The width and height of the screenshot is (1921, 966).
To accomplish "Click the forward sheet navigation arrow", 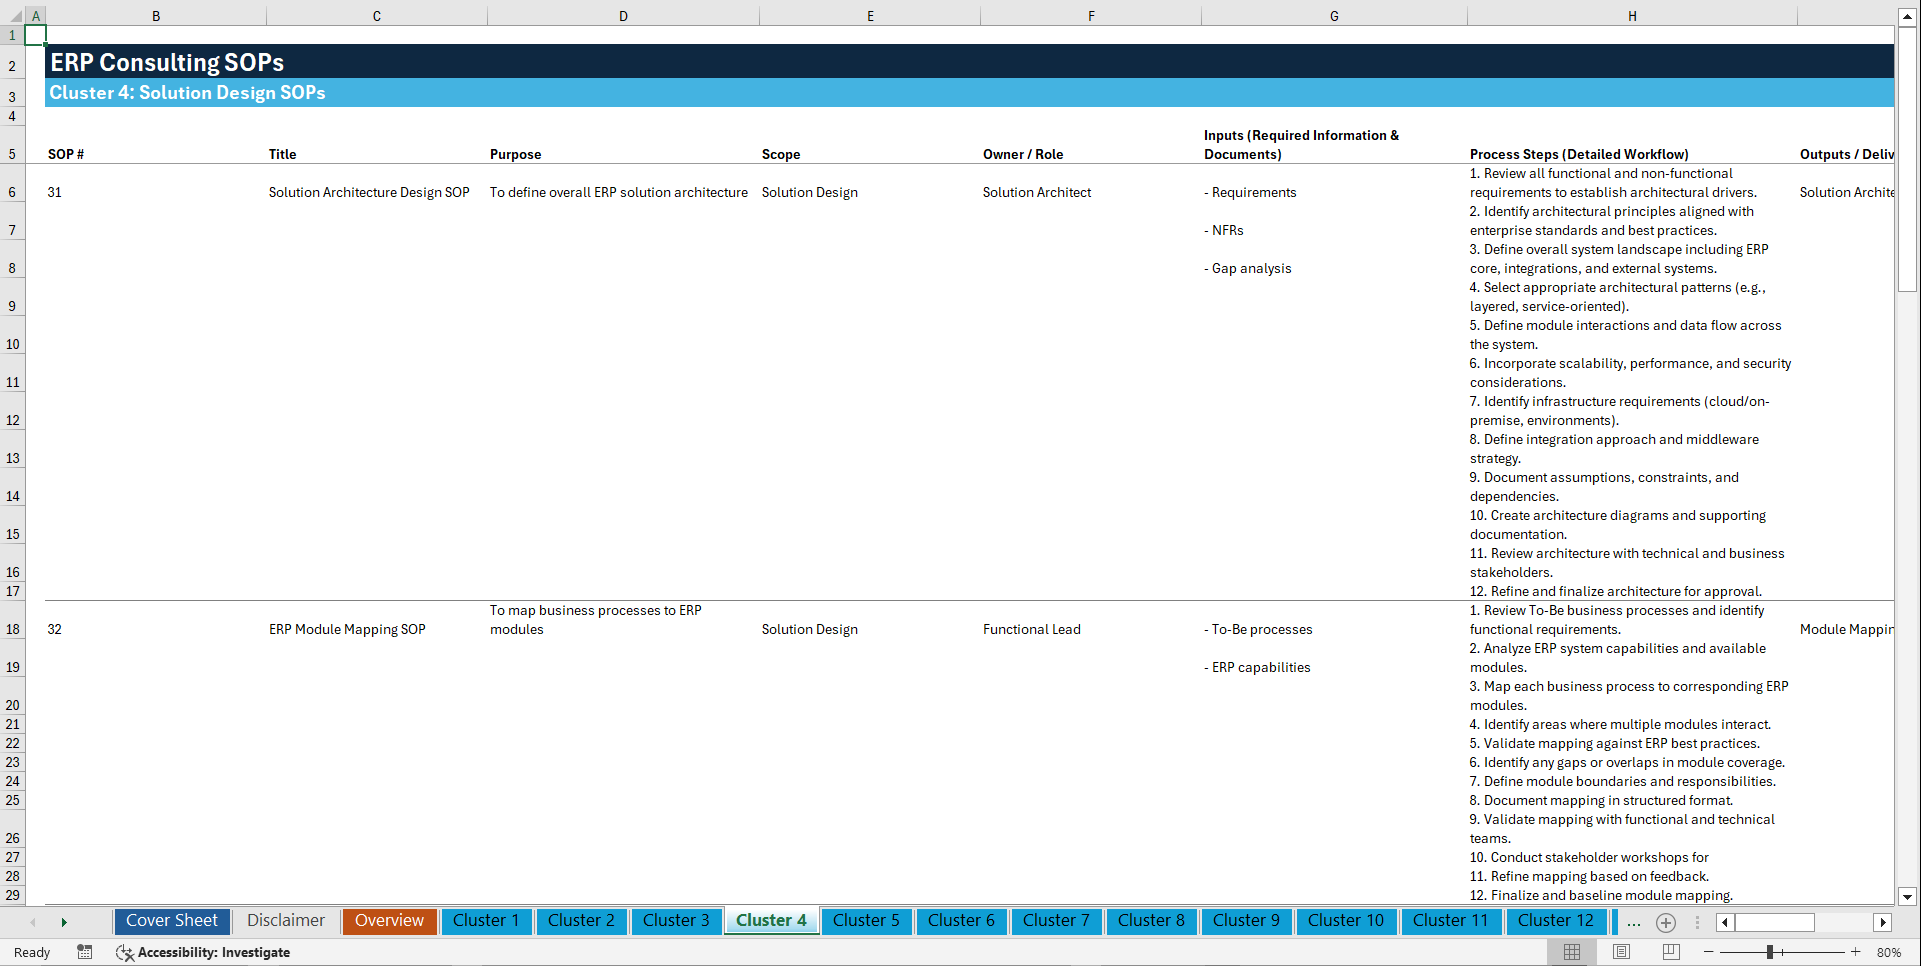I will tap(64, 922).
